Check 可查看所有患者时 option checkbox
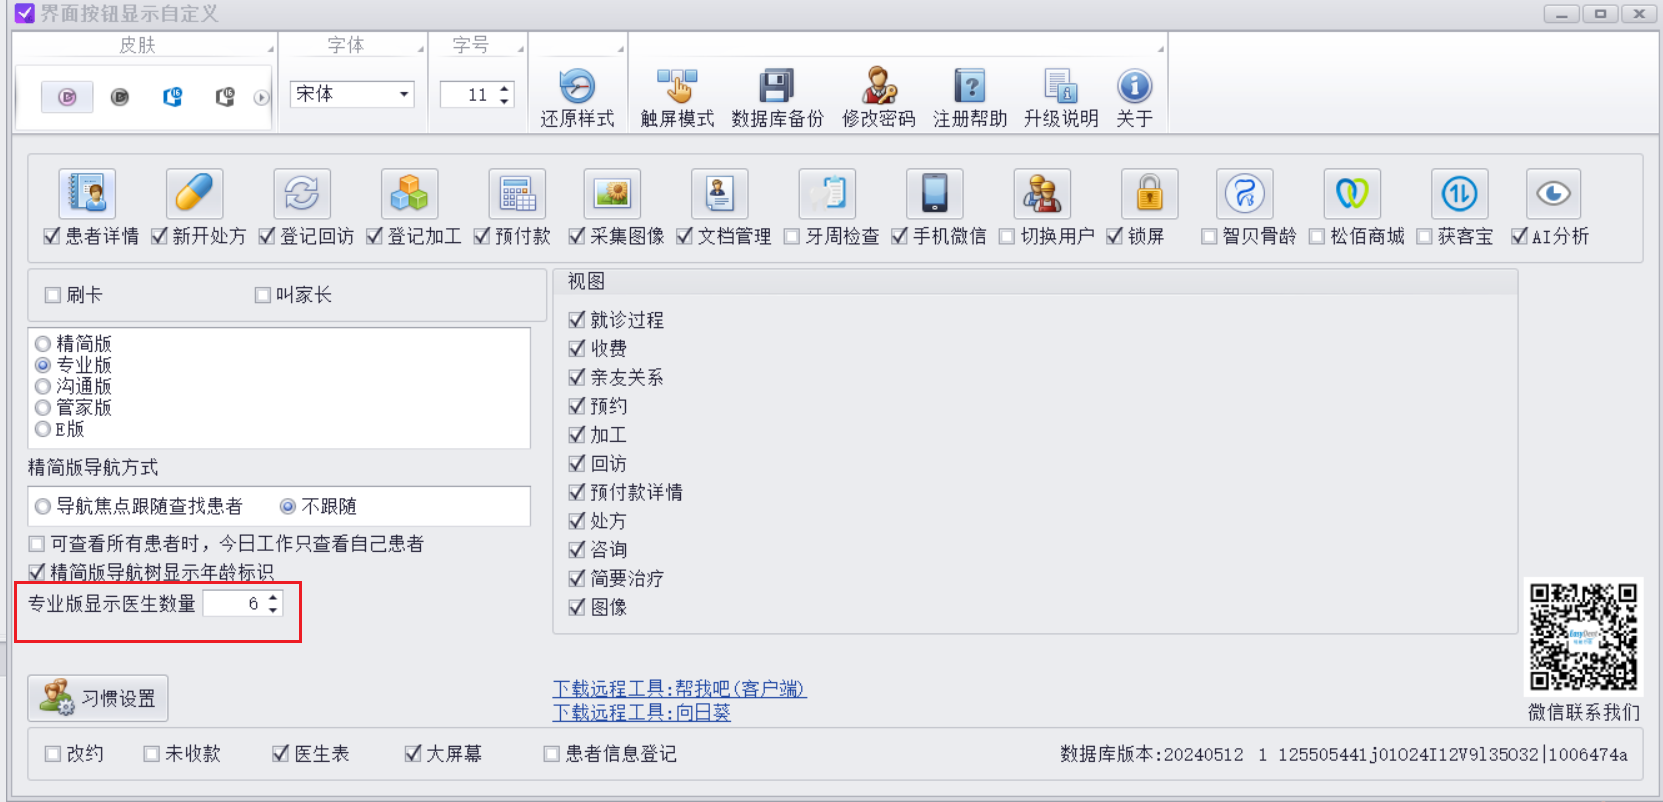This screenshot has height=802, width=1663. [37, 544]
